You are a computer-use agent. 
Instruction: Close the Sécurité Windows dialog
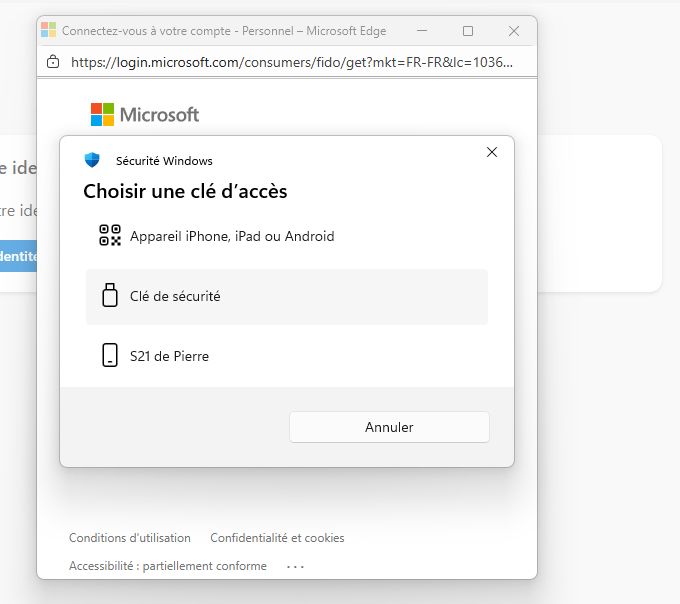tap(492, 152)
